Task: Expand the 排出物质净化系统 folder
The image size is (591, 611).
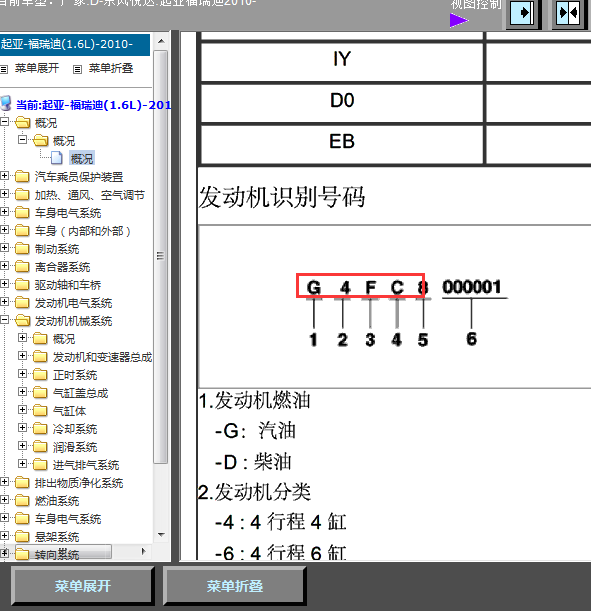Action: click(4, 482)
